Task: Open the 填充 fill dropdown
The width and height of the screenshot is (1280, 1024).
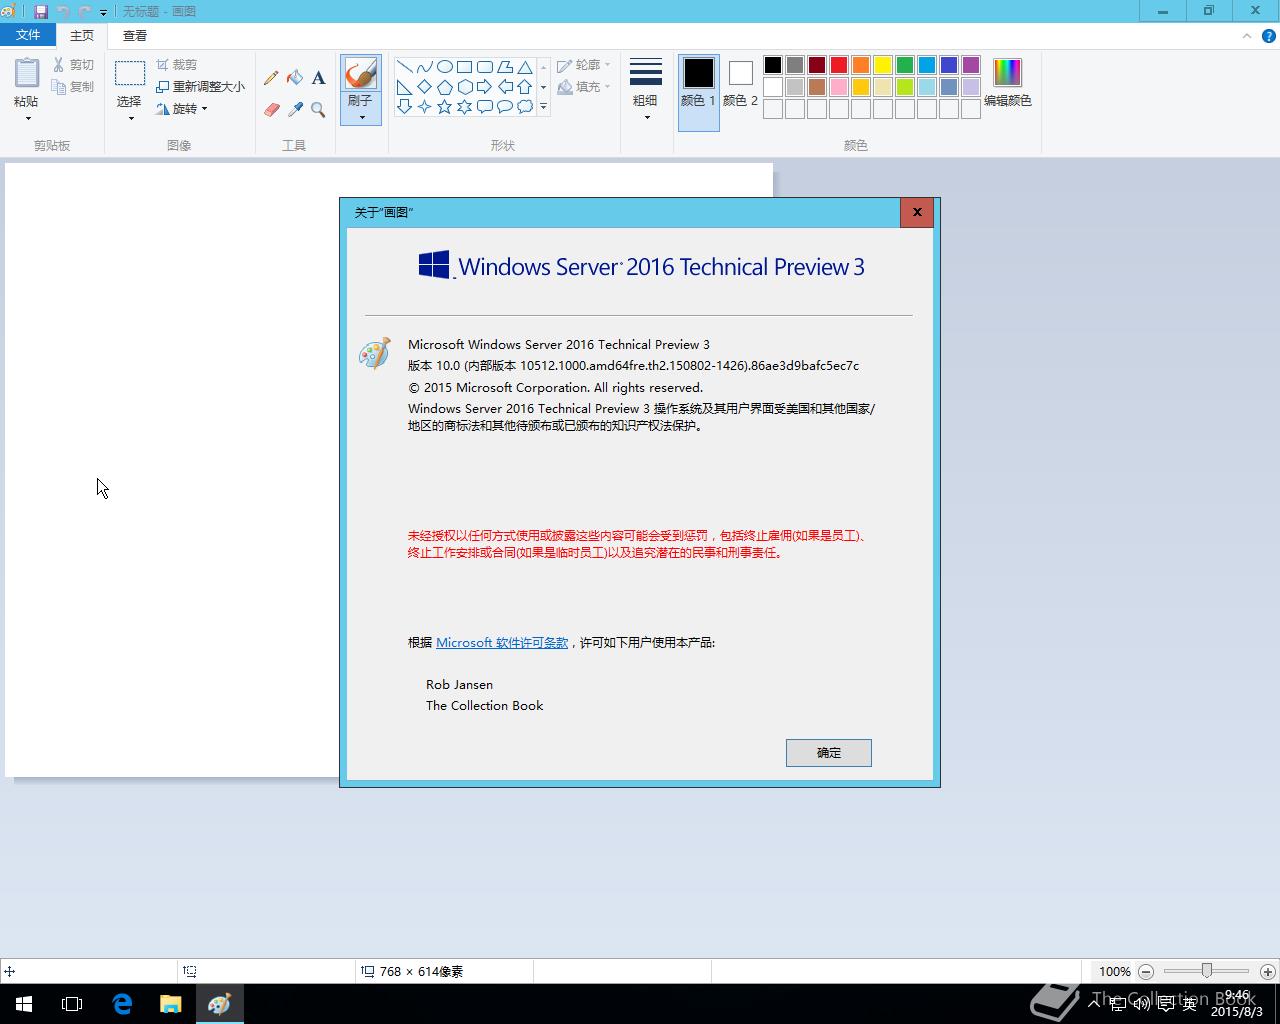Action: tap(584, 87)
